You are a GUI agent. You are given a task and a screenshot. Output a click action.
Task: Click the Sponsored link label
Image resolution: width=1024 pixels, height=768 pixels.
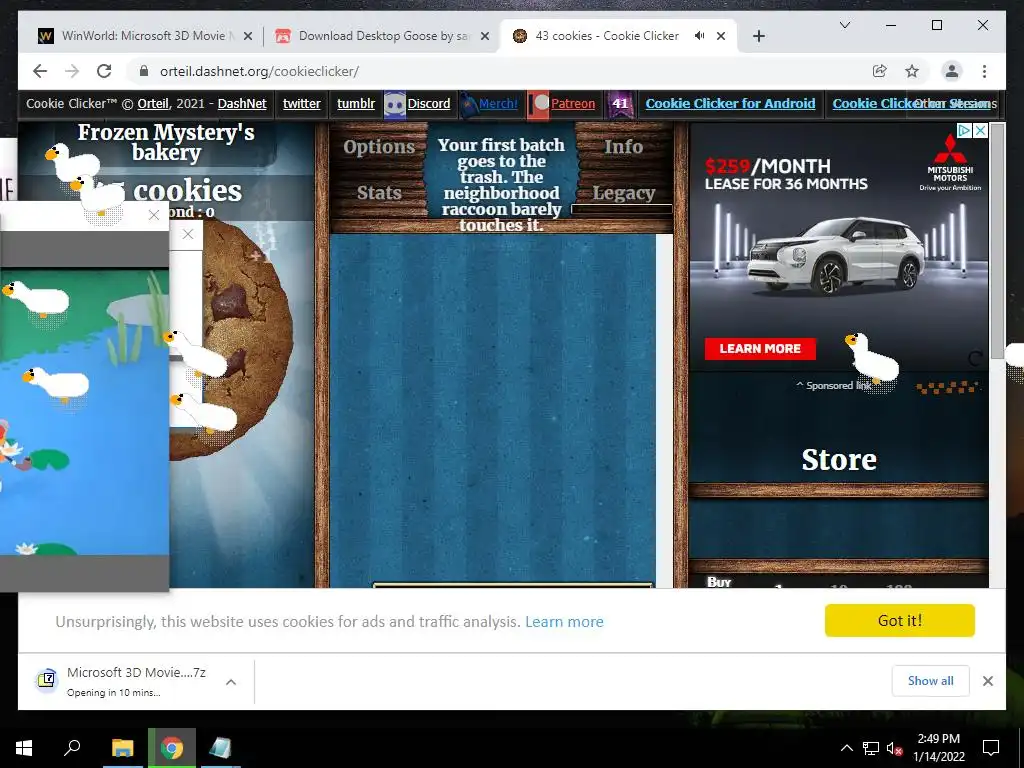click(834, 385)
